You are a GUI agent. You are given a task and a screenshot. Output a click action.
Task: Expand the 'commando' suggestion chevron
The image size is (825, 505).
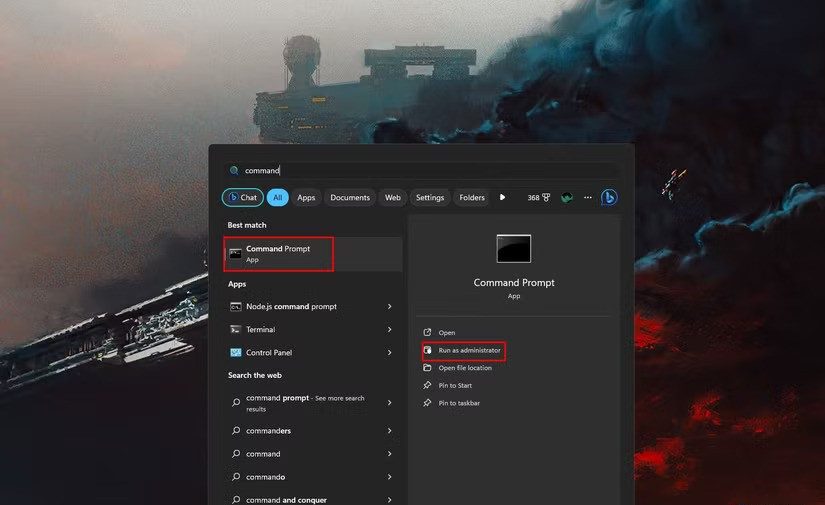click(x=389, y=477)
